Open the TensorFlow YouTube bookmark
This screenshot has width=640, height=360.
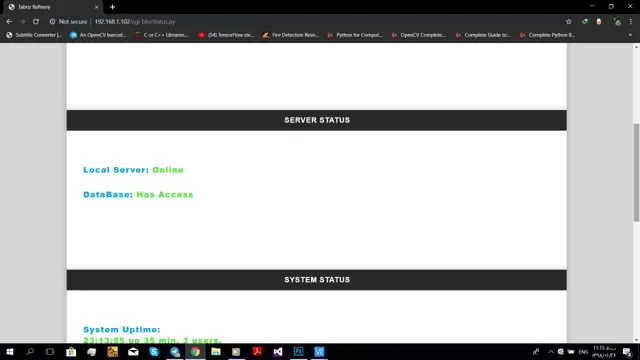pos(226,35)
